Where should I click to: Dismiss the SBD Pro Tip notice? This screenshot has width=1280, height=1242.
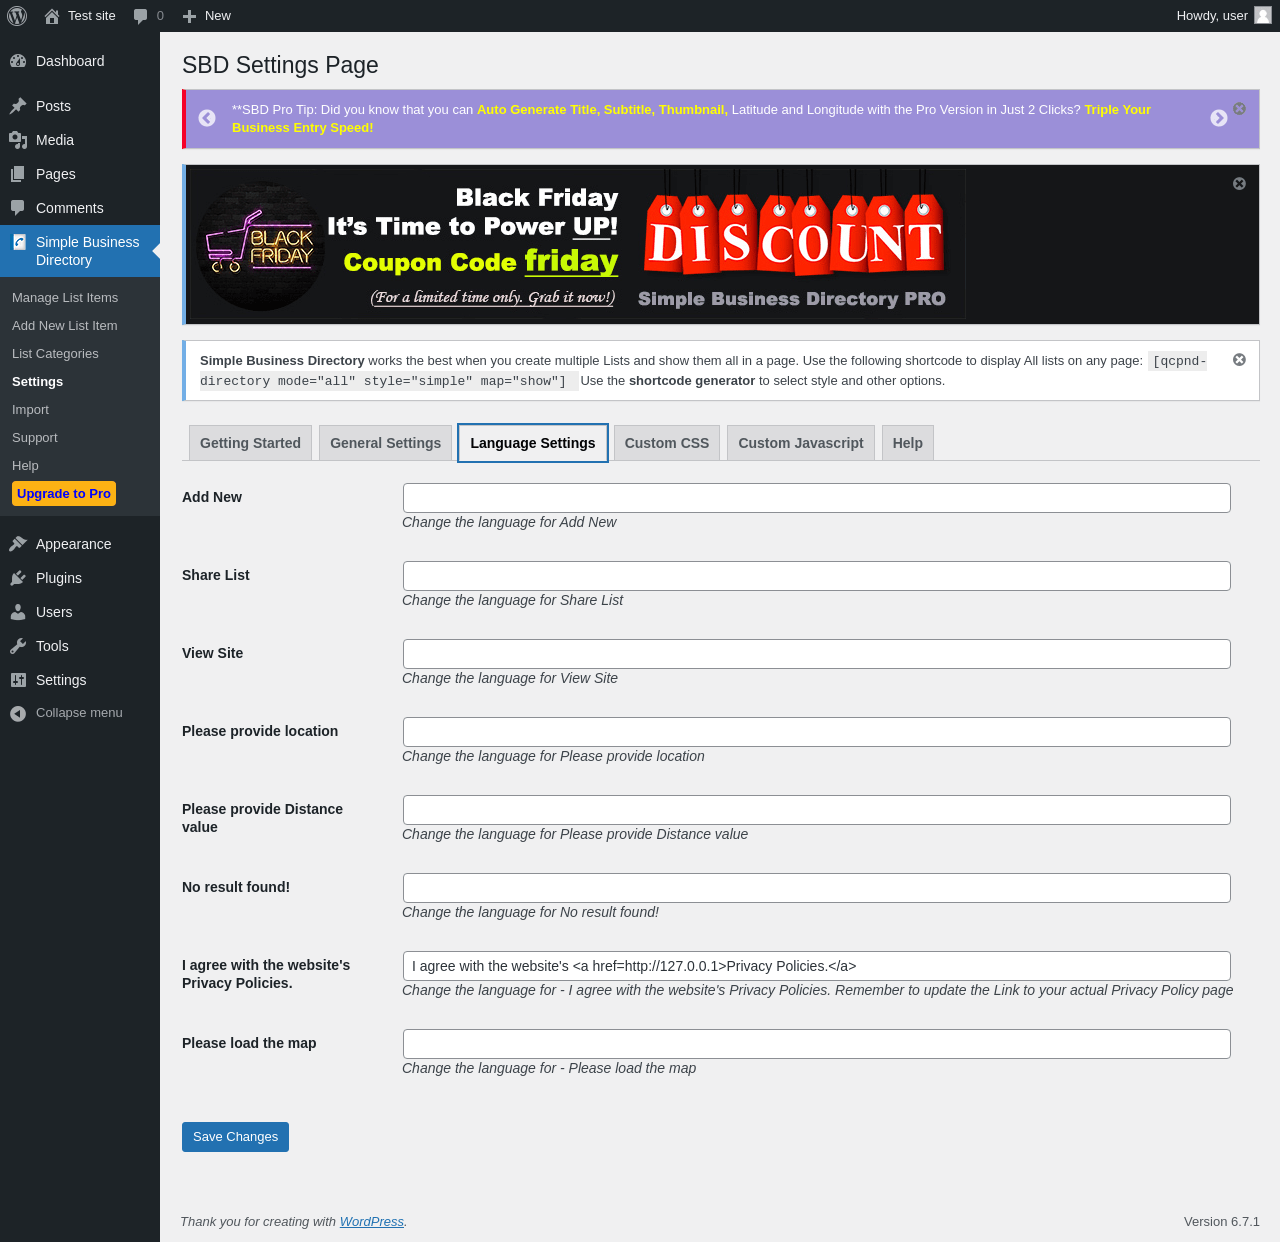1239,108
